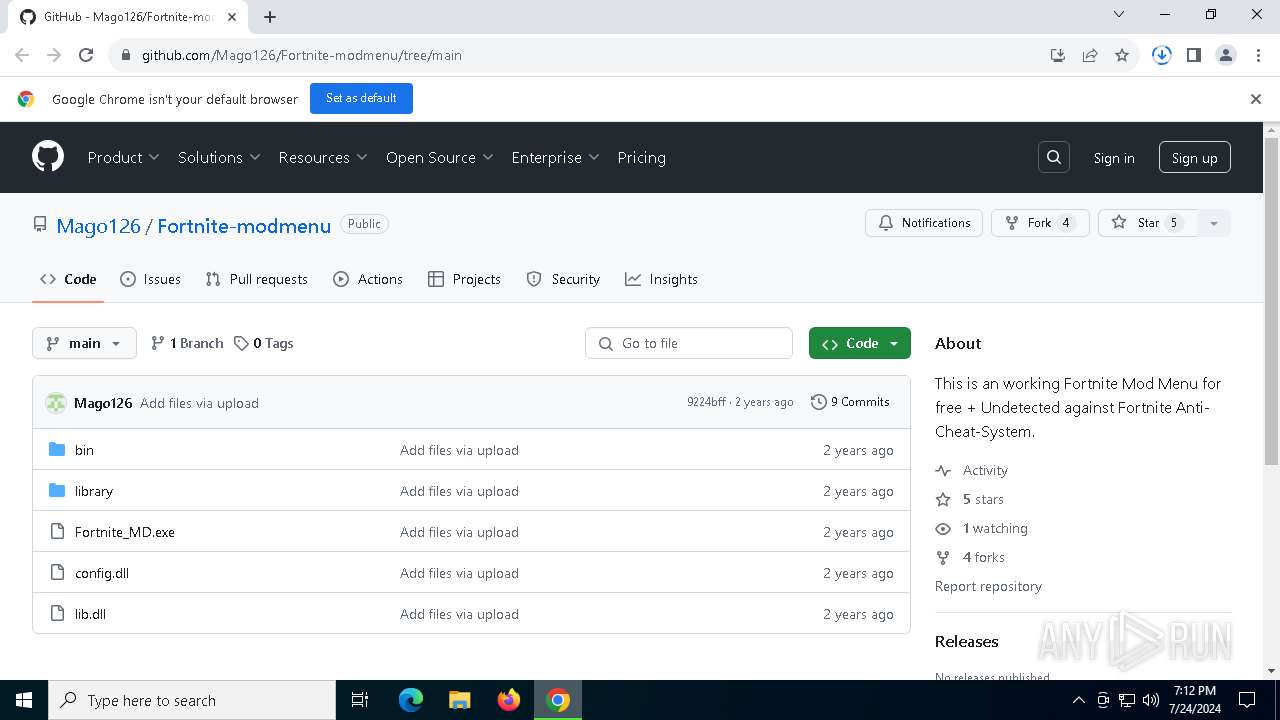Switch to the Security tab
1280x720 pixels.
[x=563, y=279]
